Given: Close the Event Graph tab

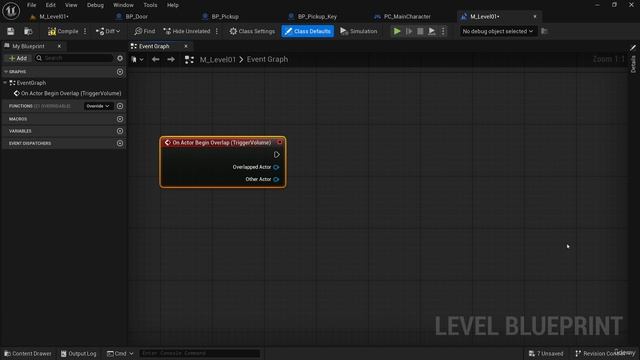Looking at the screenshot, I should click(186, 46).
